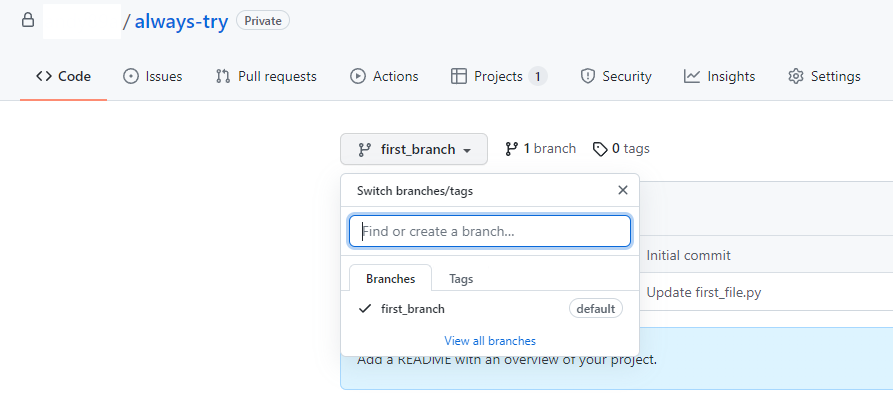
Task: Focus the Find or create a branch field
Action: [490, 231]
